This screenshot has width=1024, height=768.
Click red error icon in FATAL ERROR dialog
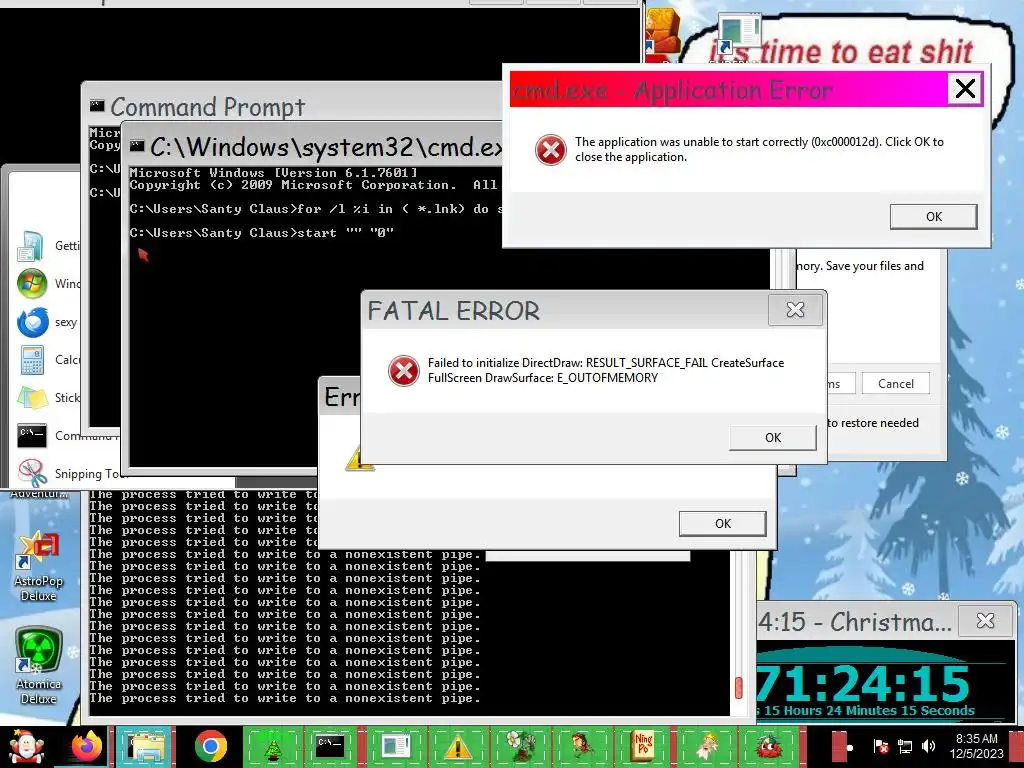pos(404,371)
